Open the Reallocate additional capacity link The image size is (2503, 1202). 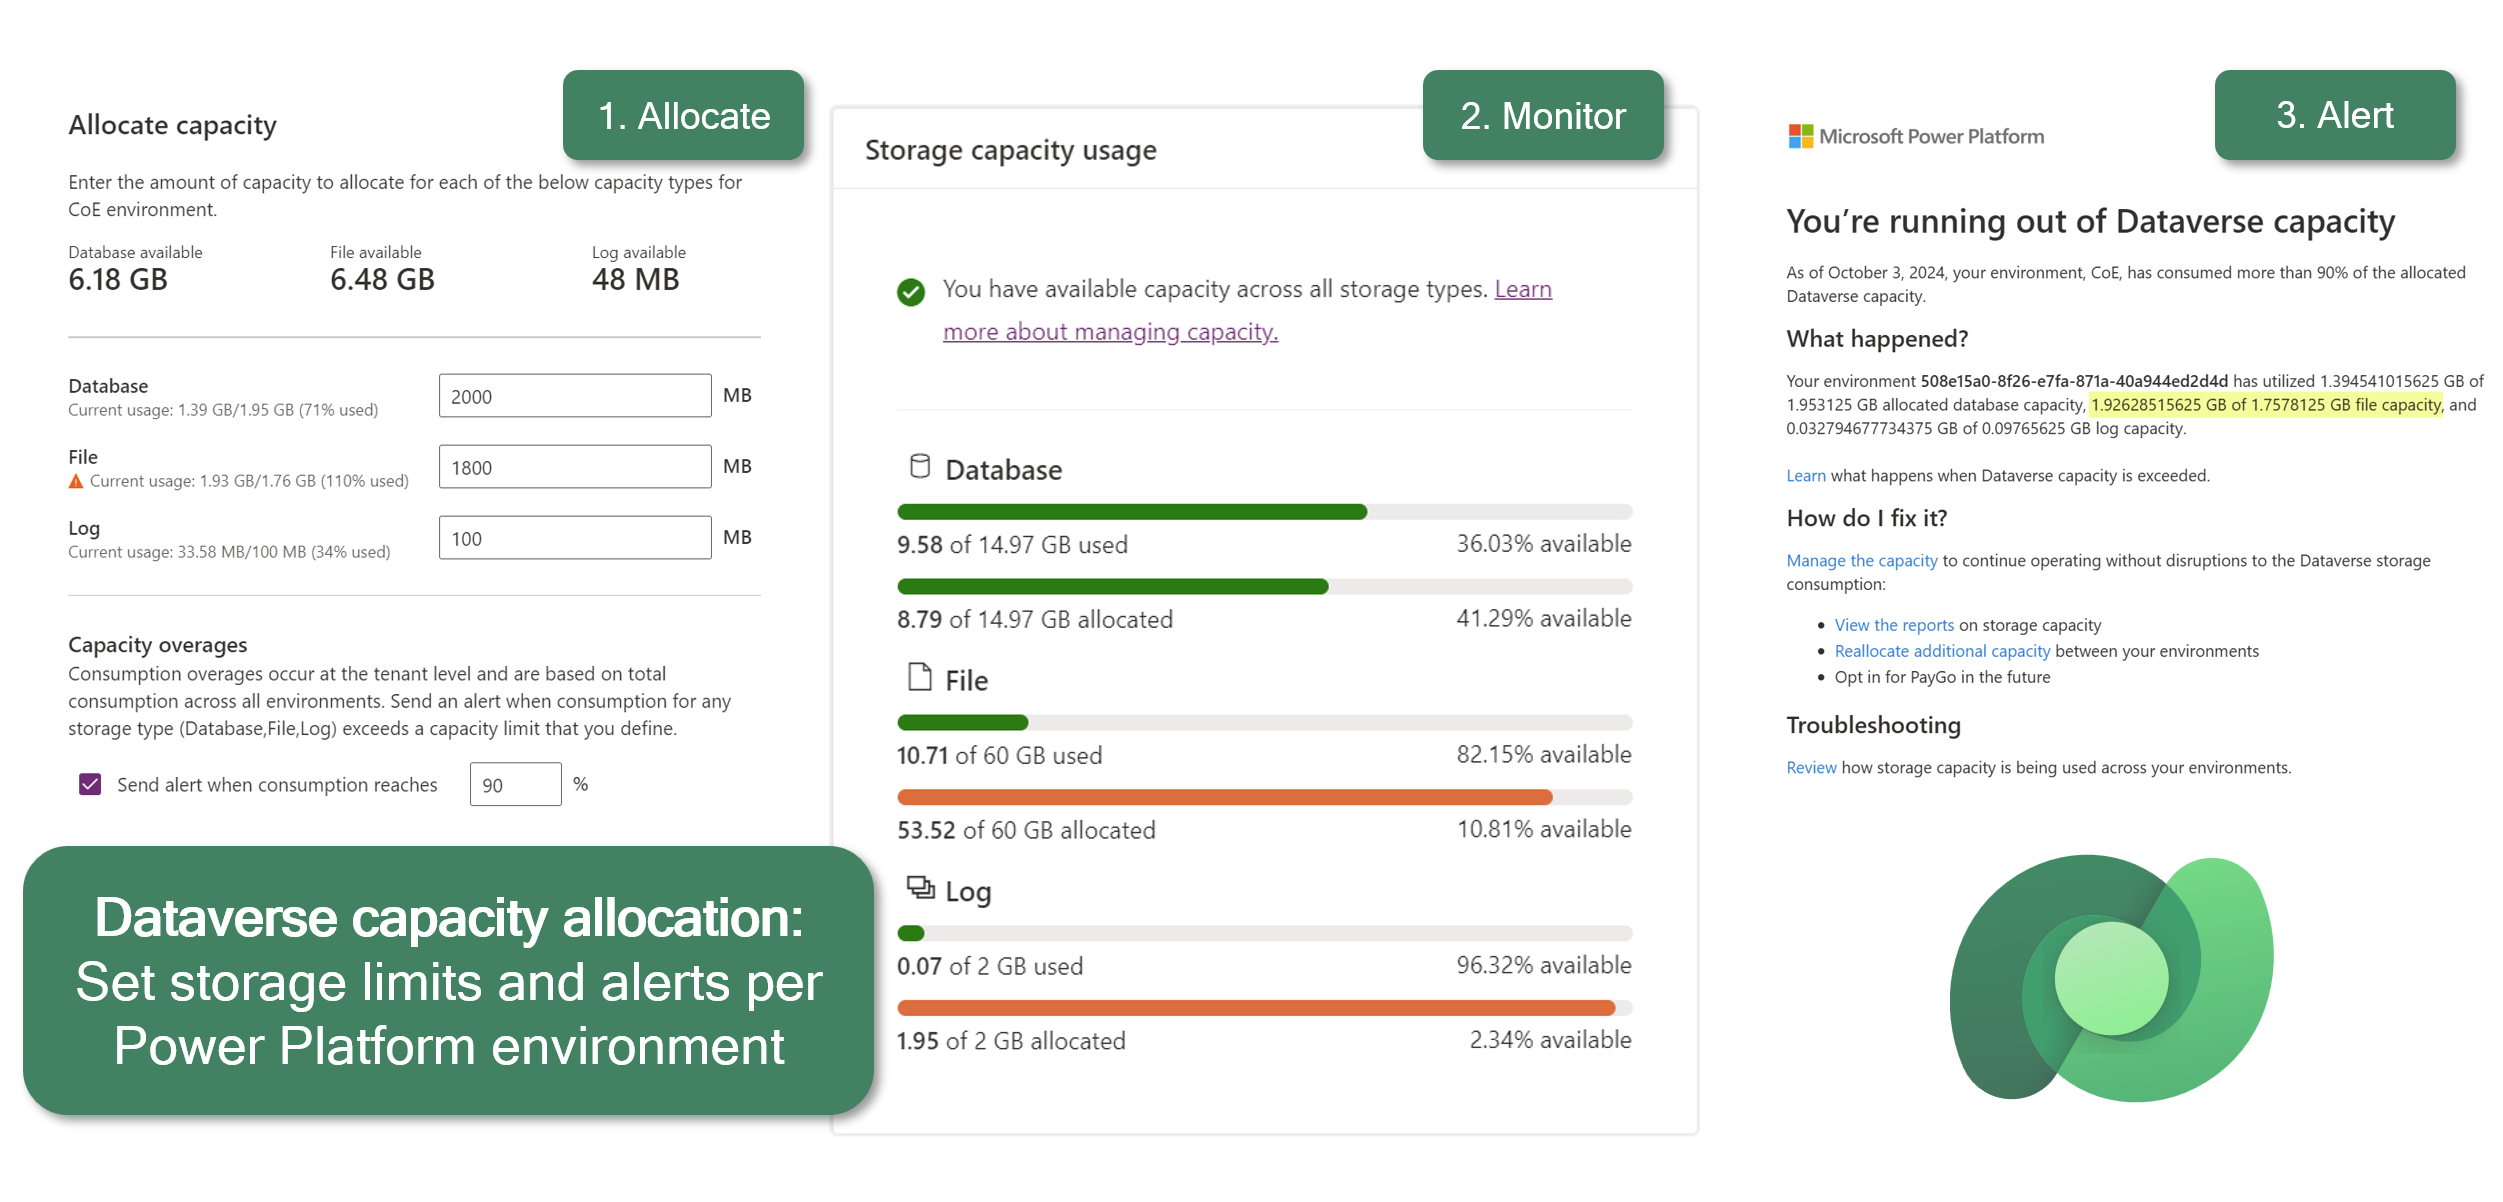click(x=1942, y=651)
